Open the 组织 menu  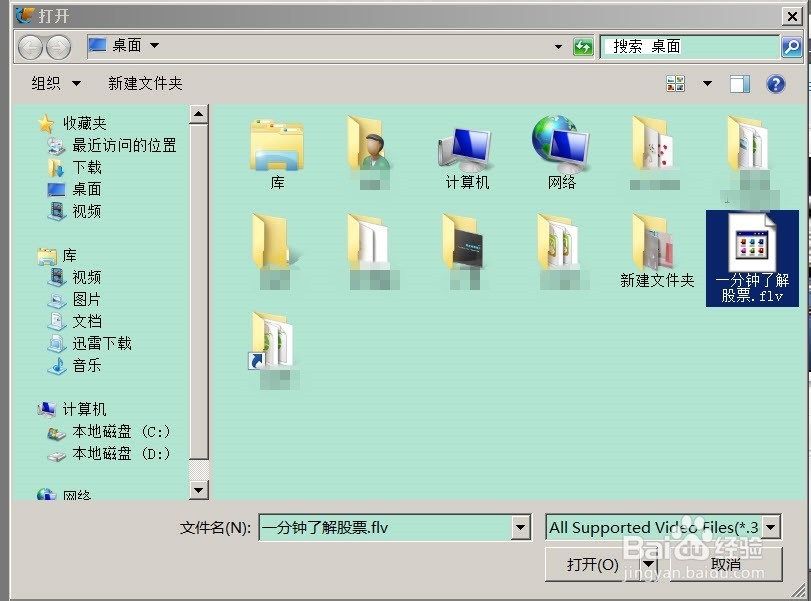tap(47, 83)
